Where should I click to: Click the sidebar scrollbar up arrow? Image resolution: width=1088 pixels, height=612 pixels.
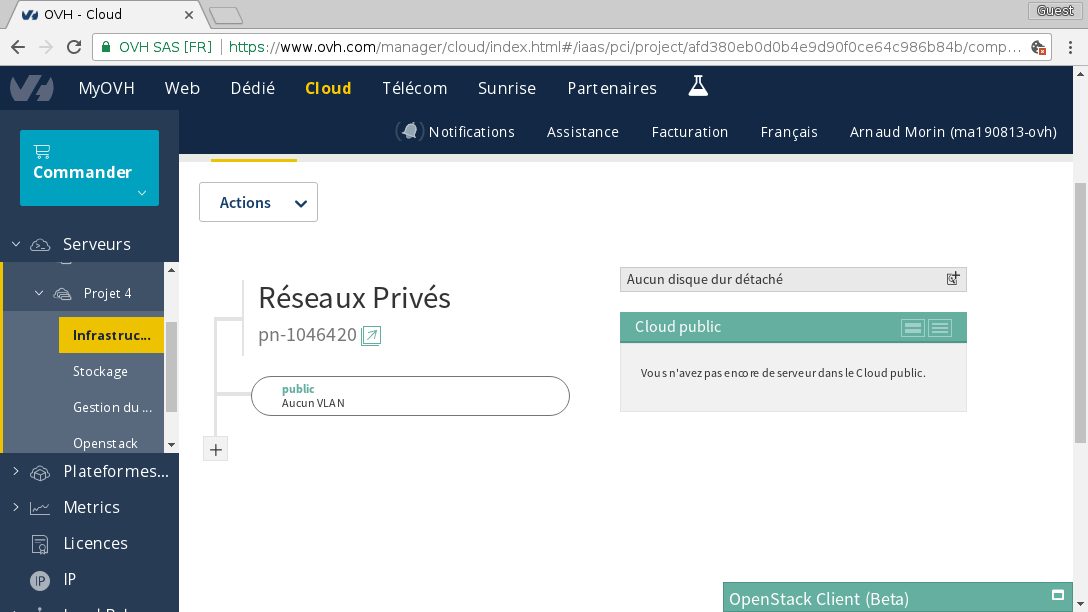click(x=171, y=270)
